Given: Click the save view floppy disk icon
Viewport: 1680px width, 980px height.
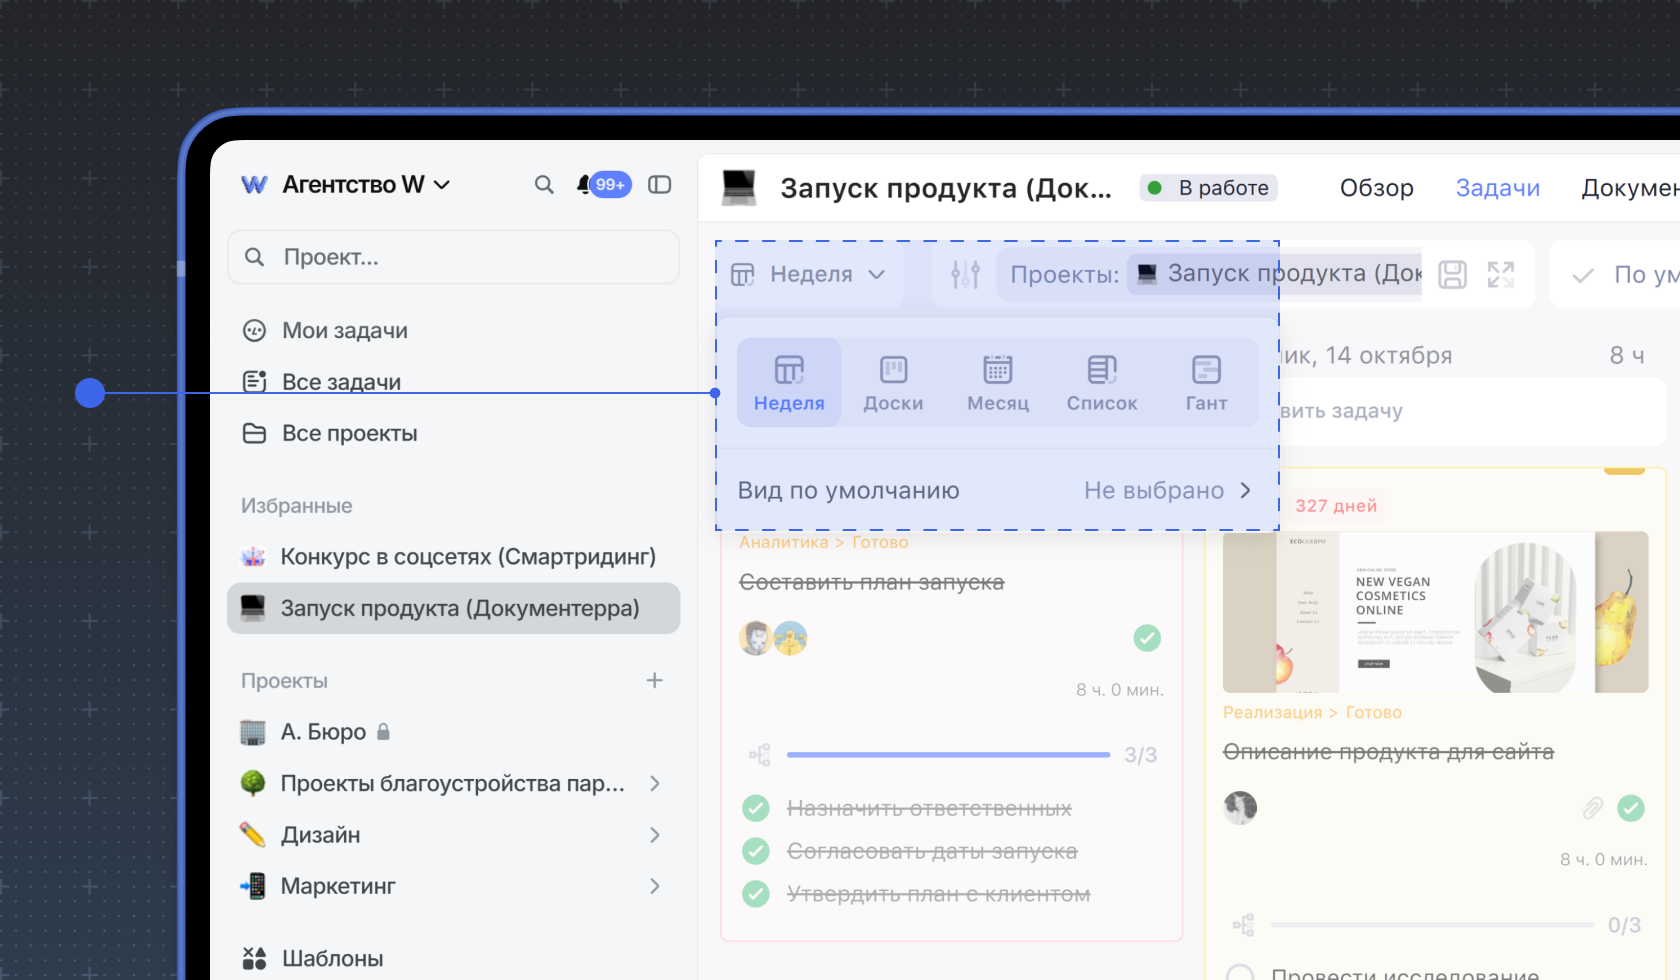Looking at the screenshot, I should pos(1452,274).
